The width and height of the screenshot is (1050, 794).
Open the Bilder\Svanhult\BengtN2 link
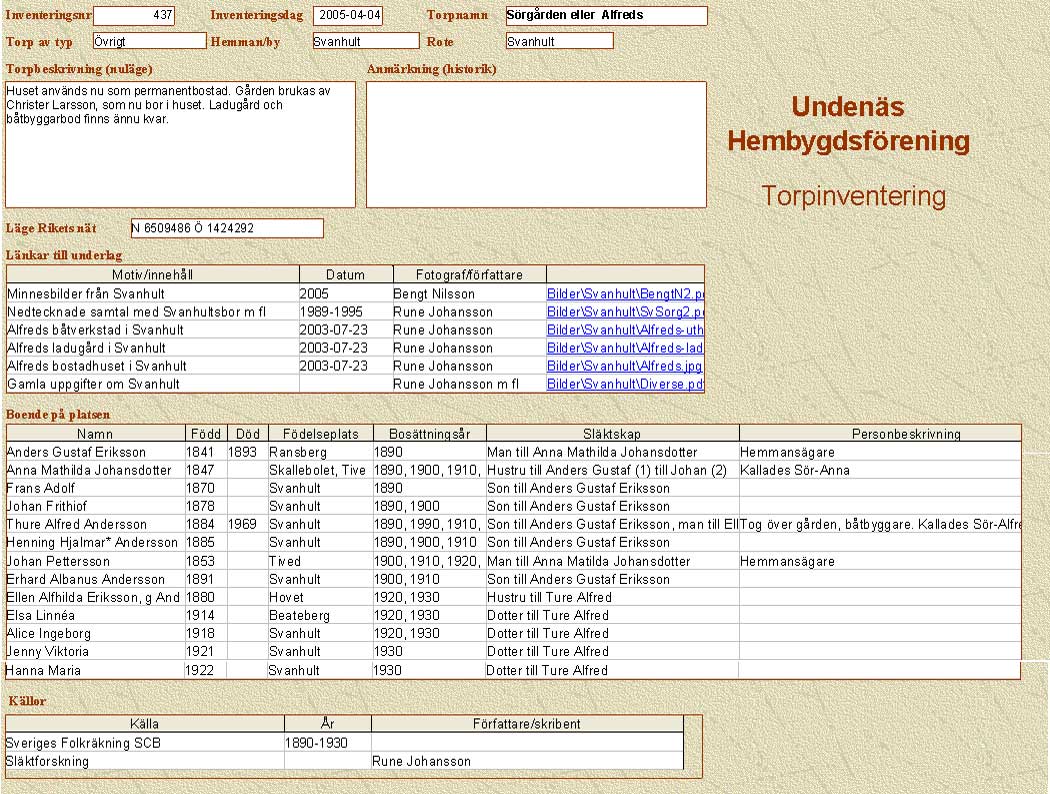625,294
